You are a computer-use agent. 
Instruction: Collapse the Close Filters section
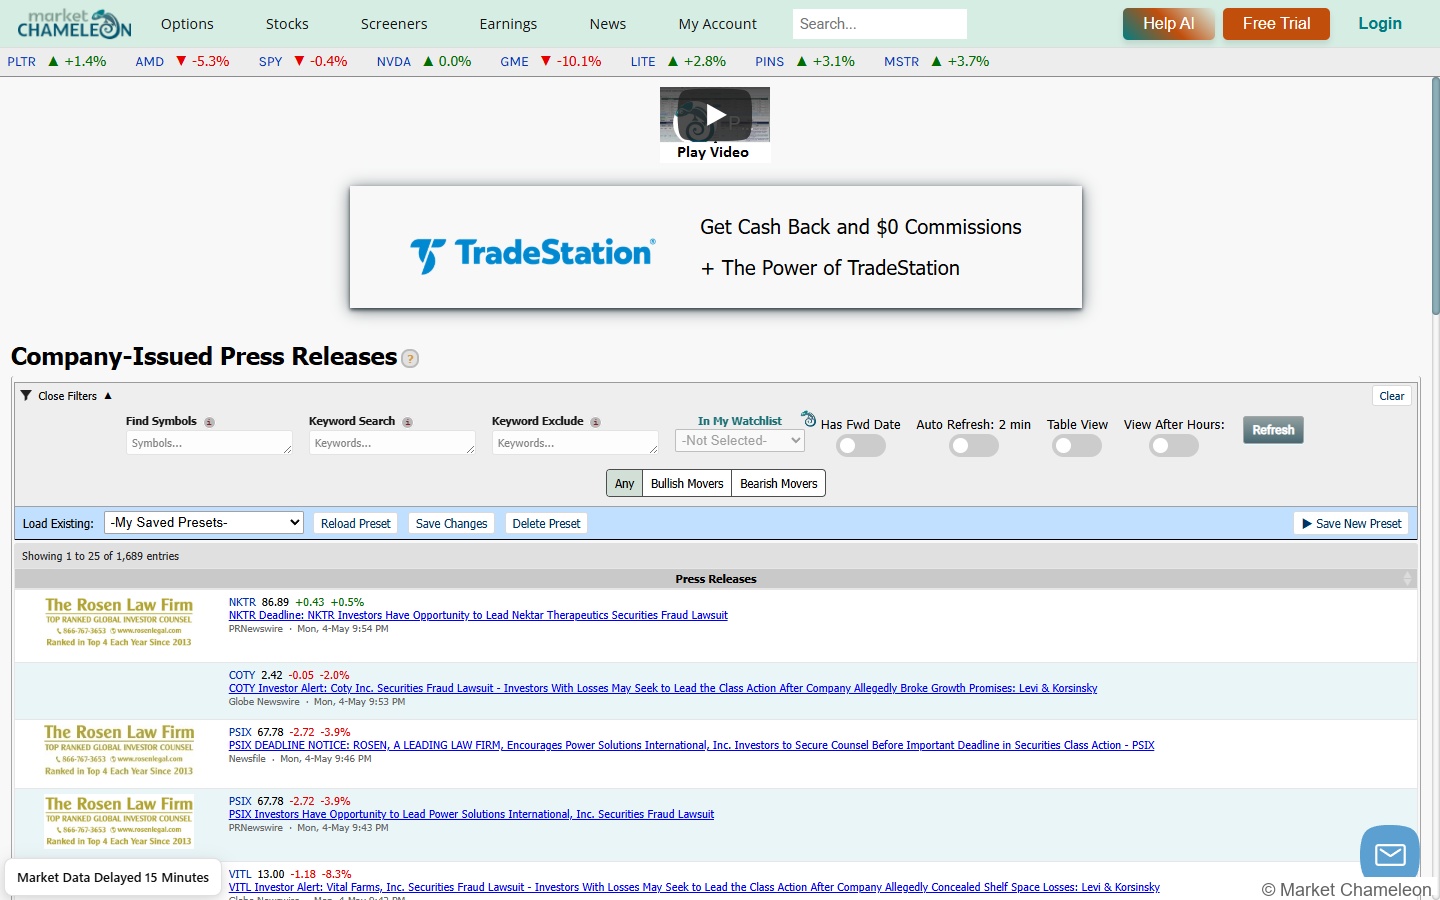tap(67, 396)
